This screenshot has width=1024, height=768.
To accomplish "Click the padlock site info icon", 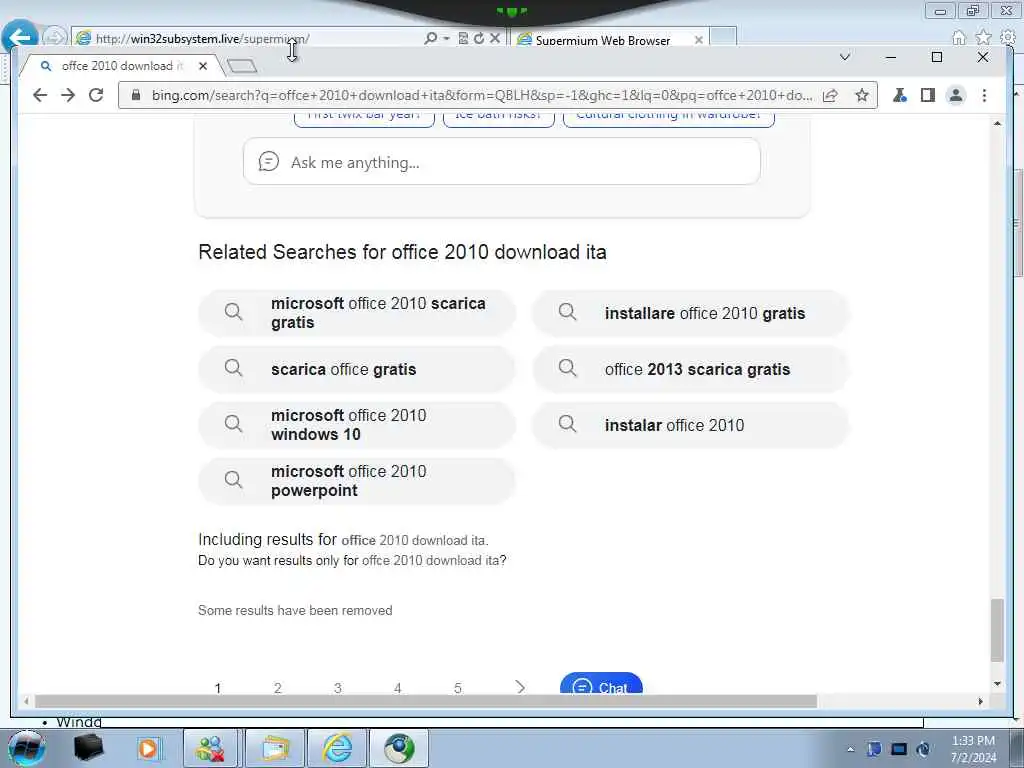I will [136, 95].
